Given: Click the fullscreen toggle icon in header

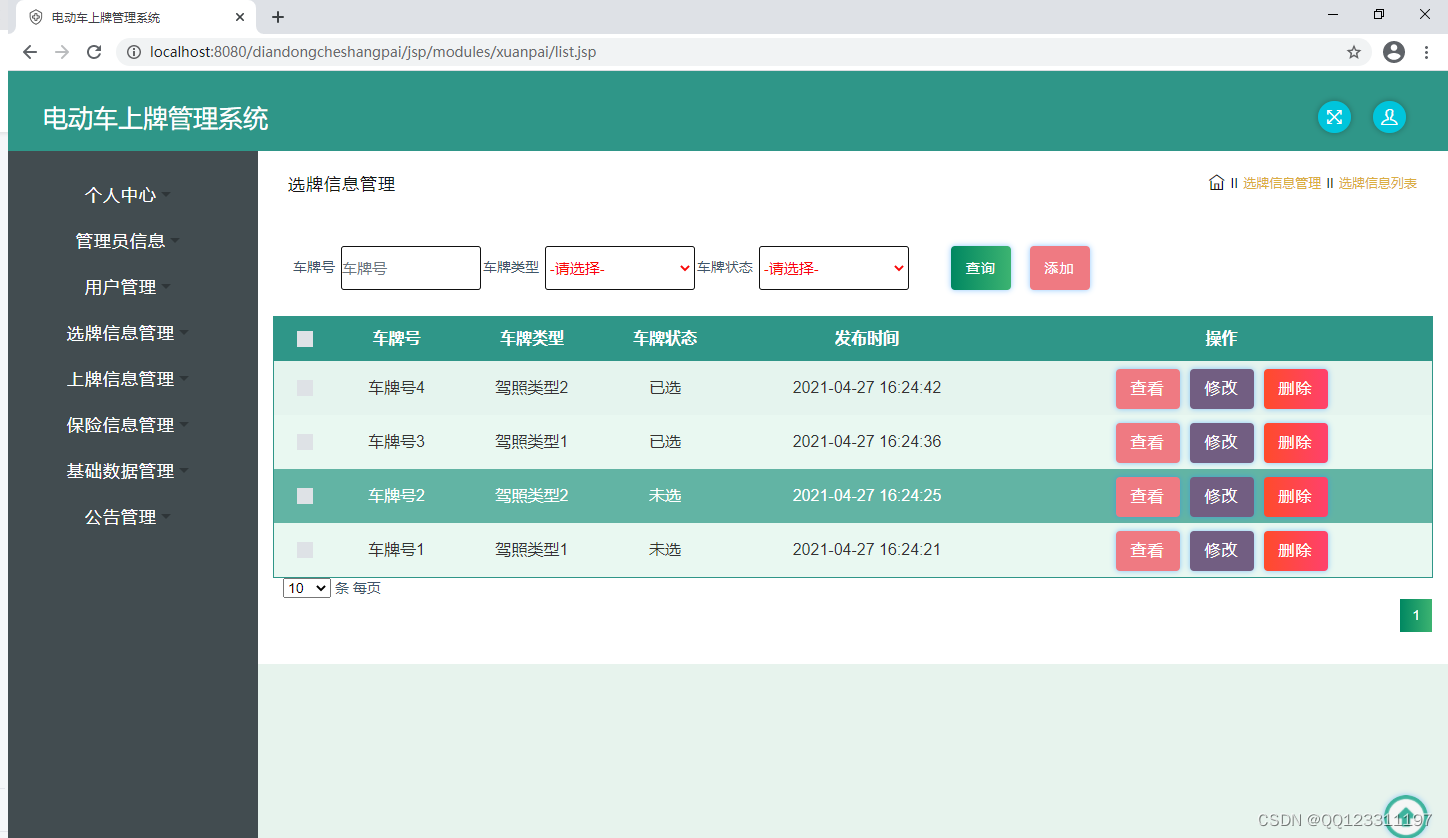Looking at the screenshot, I should [1334, 117].
